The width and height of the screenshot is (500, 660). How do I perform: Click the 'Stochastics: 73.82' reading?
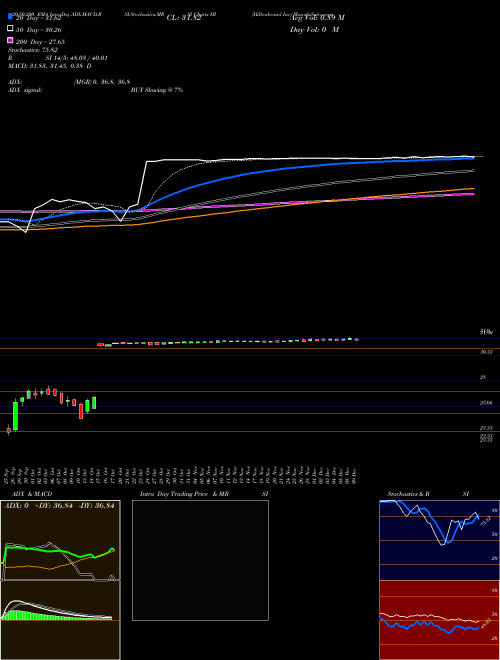(32, 50)
